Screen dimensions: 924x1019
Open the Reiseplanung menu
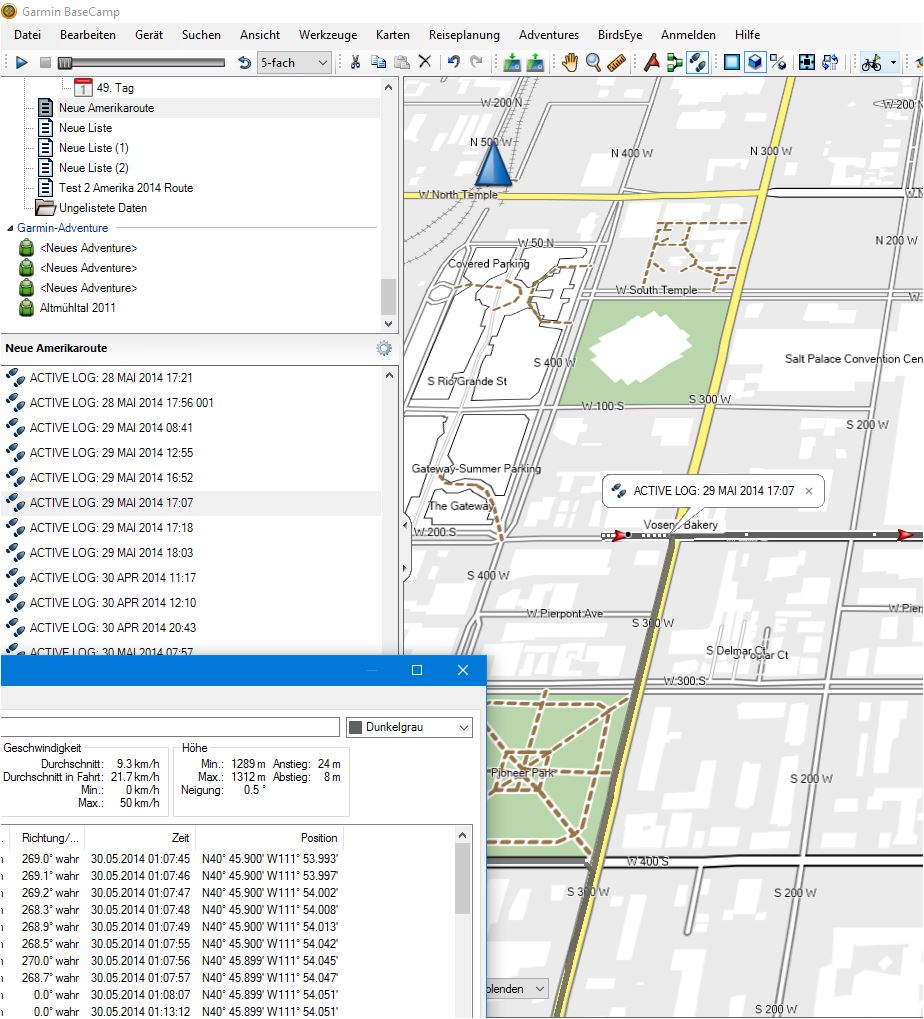coord(464,35)
